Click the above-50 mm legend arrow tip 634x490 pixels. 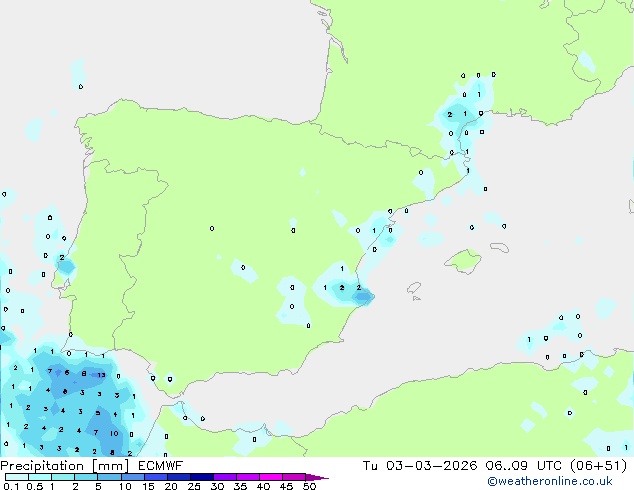(317, 477)
